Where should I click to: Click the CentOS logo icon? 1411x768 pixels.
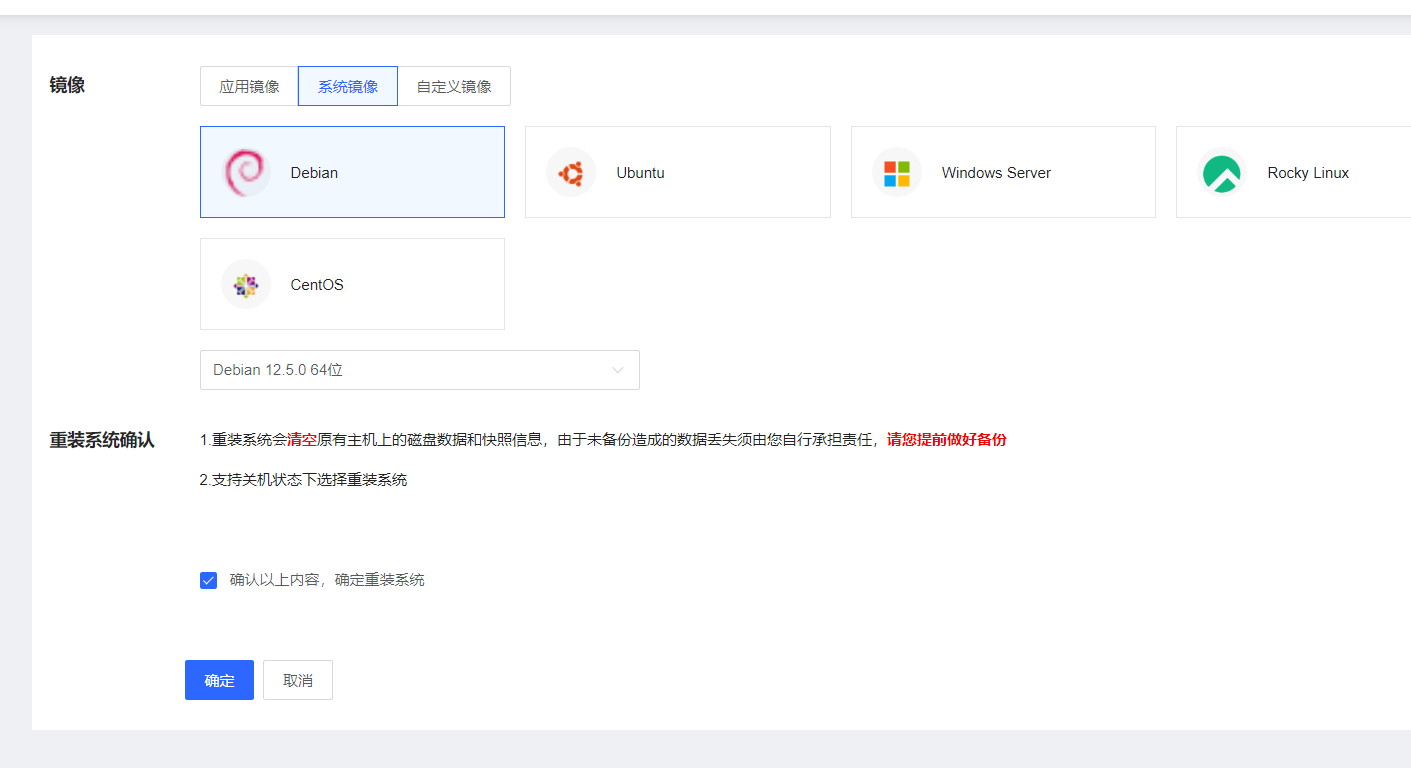click(x=245, y=285)
